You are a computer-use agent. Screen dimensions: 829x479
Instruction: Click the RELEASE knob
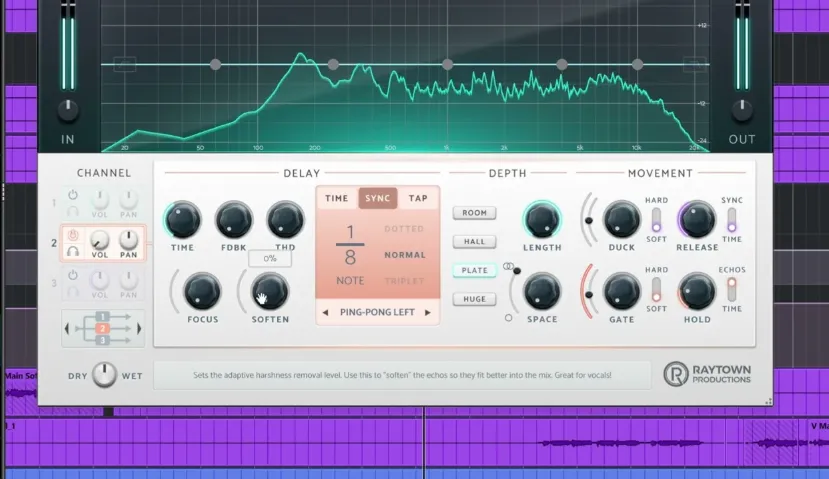pos(697,219)
